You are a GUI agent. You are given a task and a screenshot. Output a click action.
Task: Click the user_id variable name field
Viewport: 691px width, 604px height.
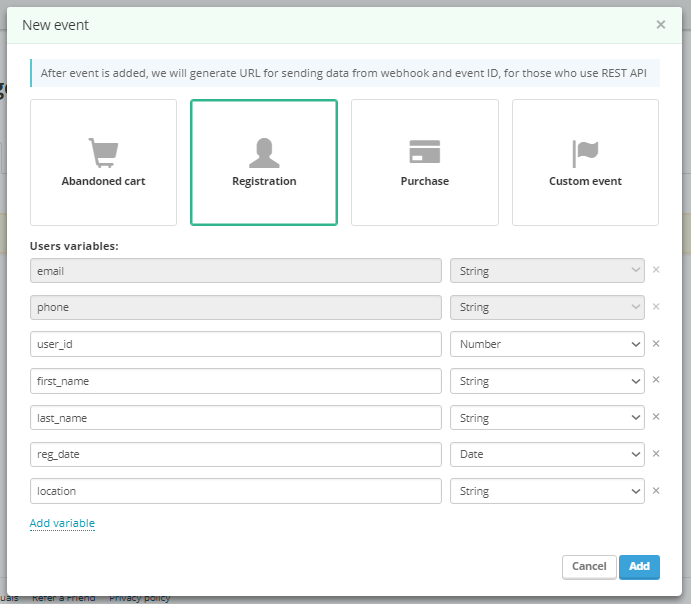click(236, 344)
